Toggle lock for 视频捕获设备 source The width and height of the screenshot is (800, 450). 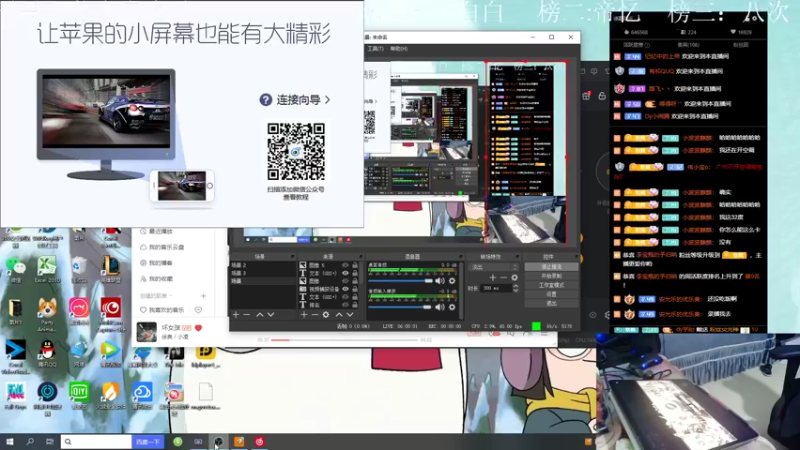click(355, 289)
